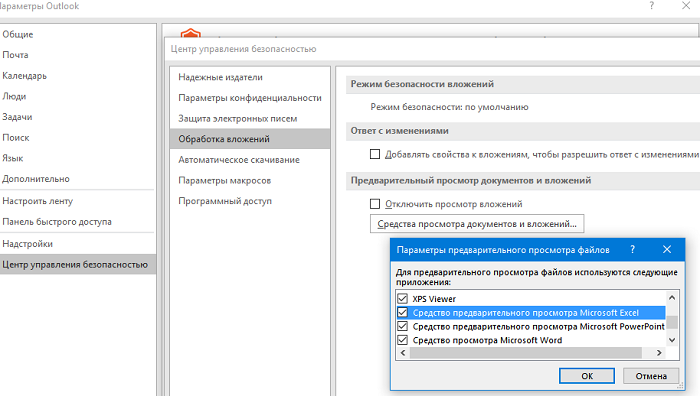
Task: Select Почта in Outlook options
Action: tap(15, 55)
